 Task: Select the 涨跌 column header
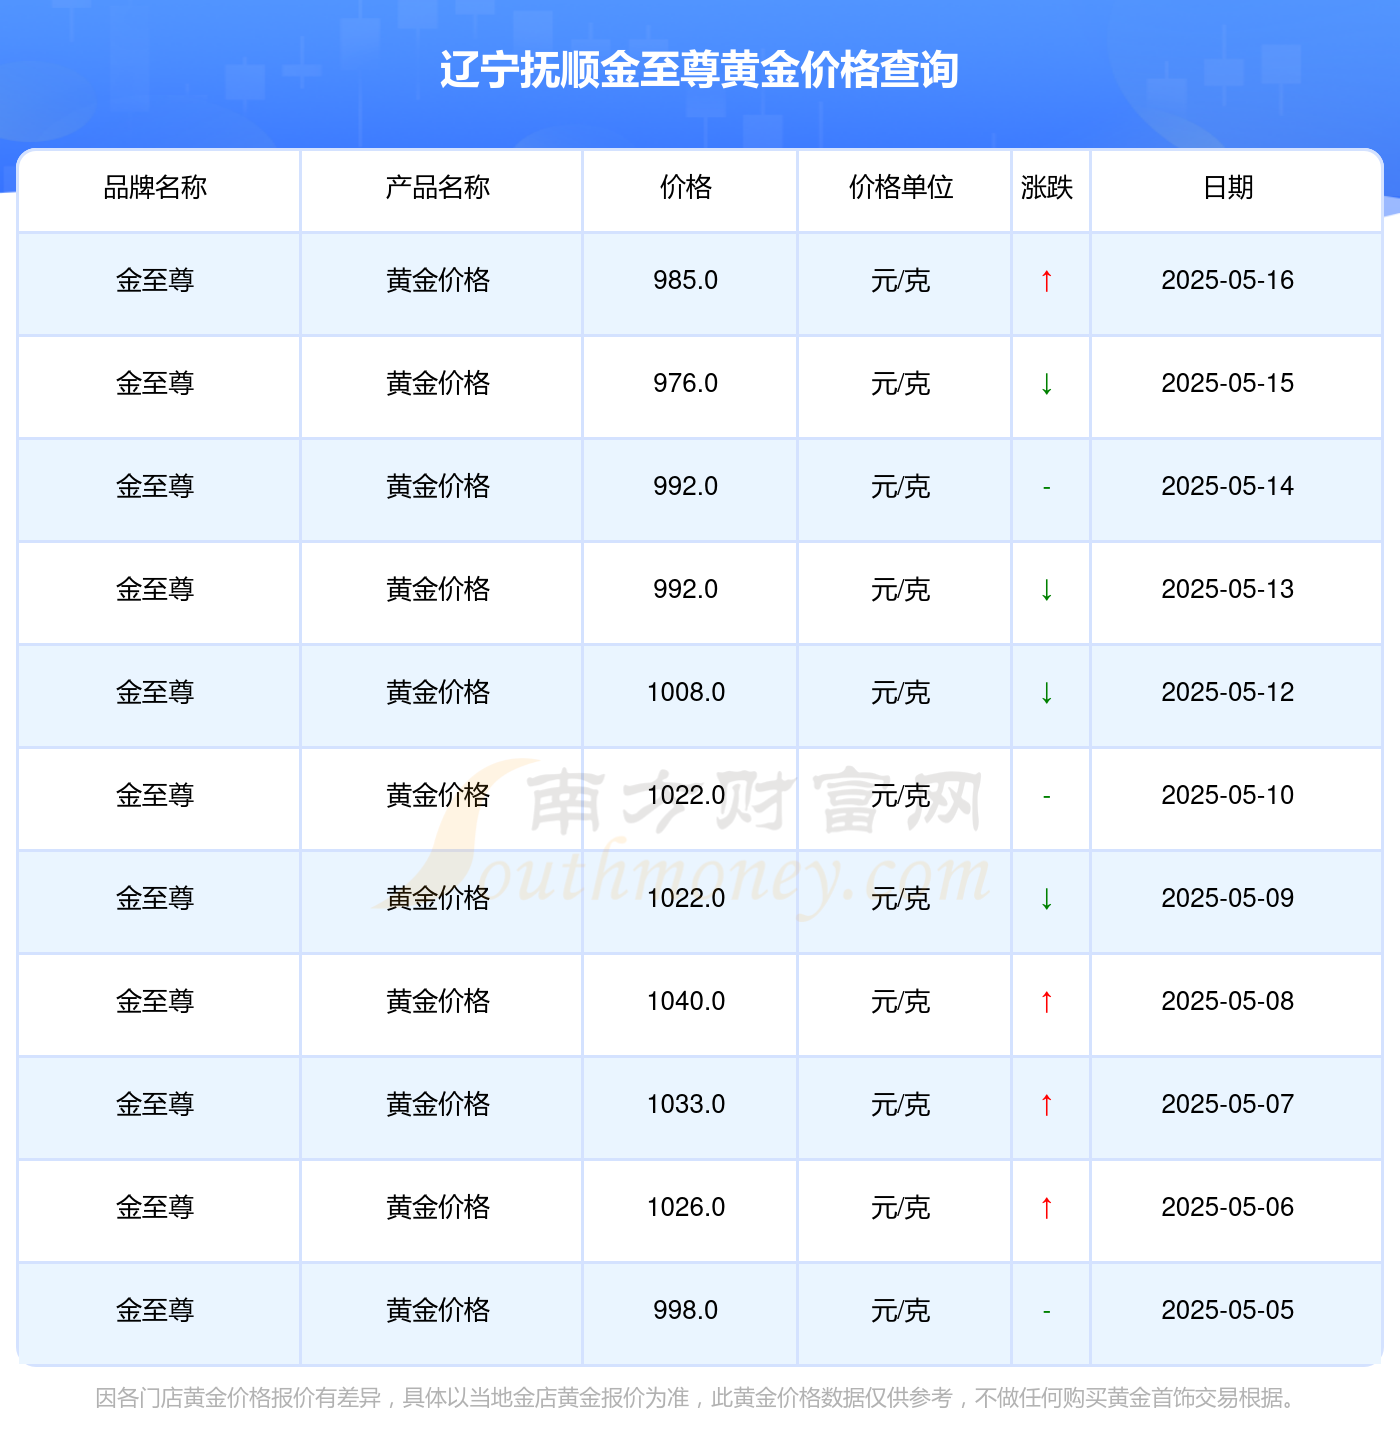click(x=1047, y=187)
